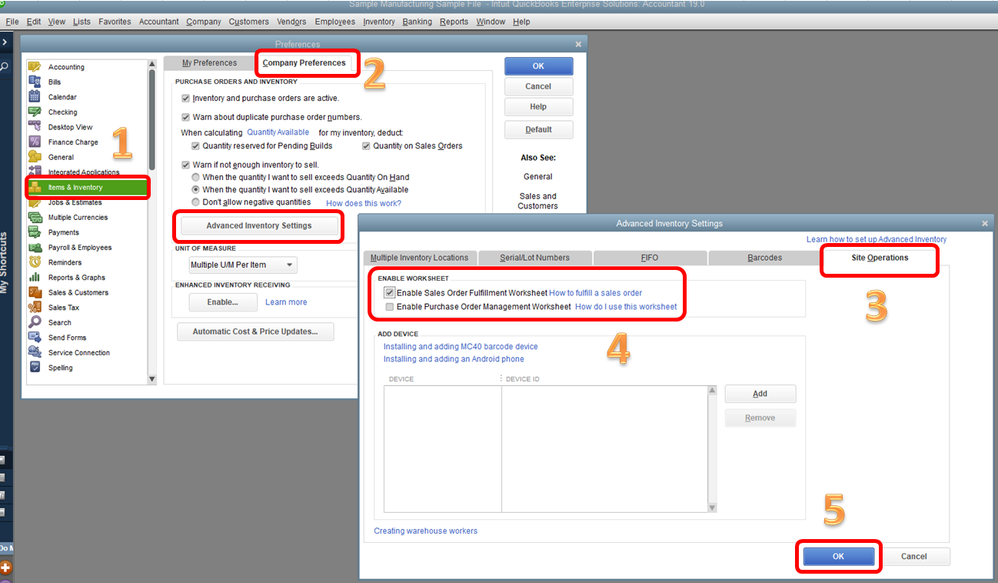Open the Sales Tax icon

pyautogui.click(x=35, y=307)
